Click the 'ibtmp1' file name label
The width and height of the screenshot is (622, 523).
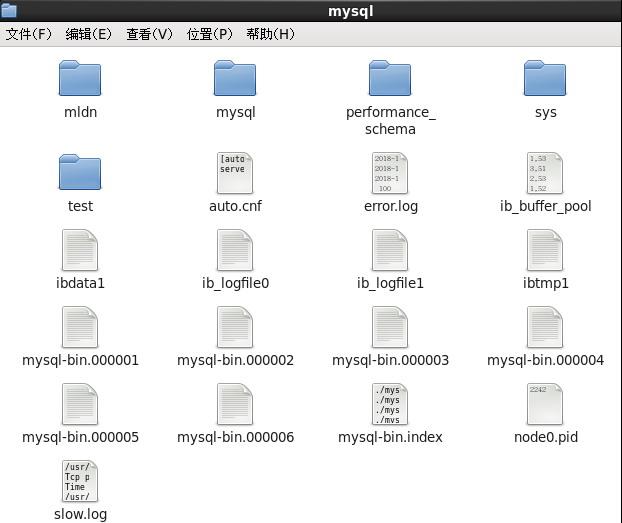tap(546, 283)
